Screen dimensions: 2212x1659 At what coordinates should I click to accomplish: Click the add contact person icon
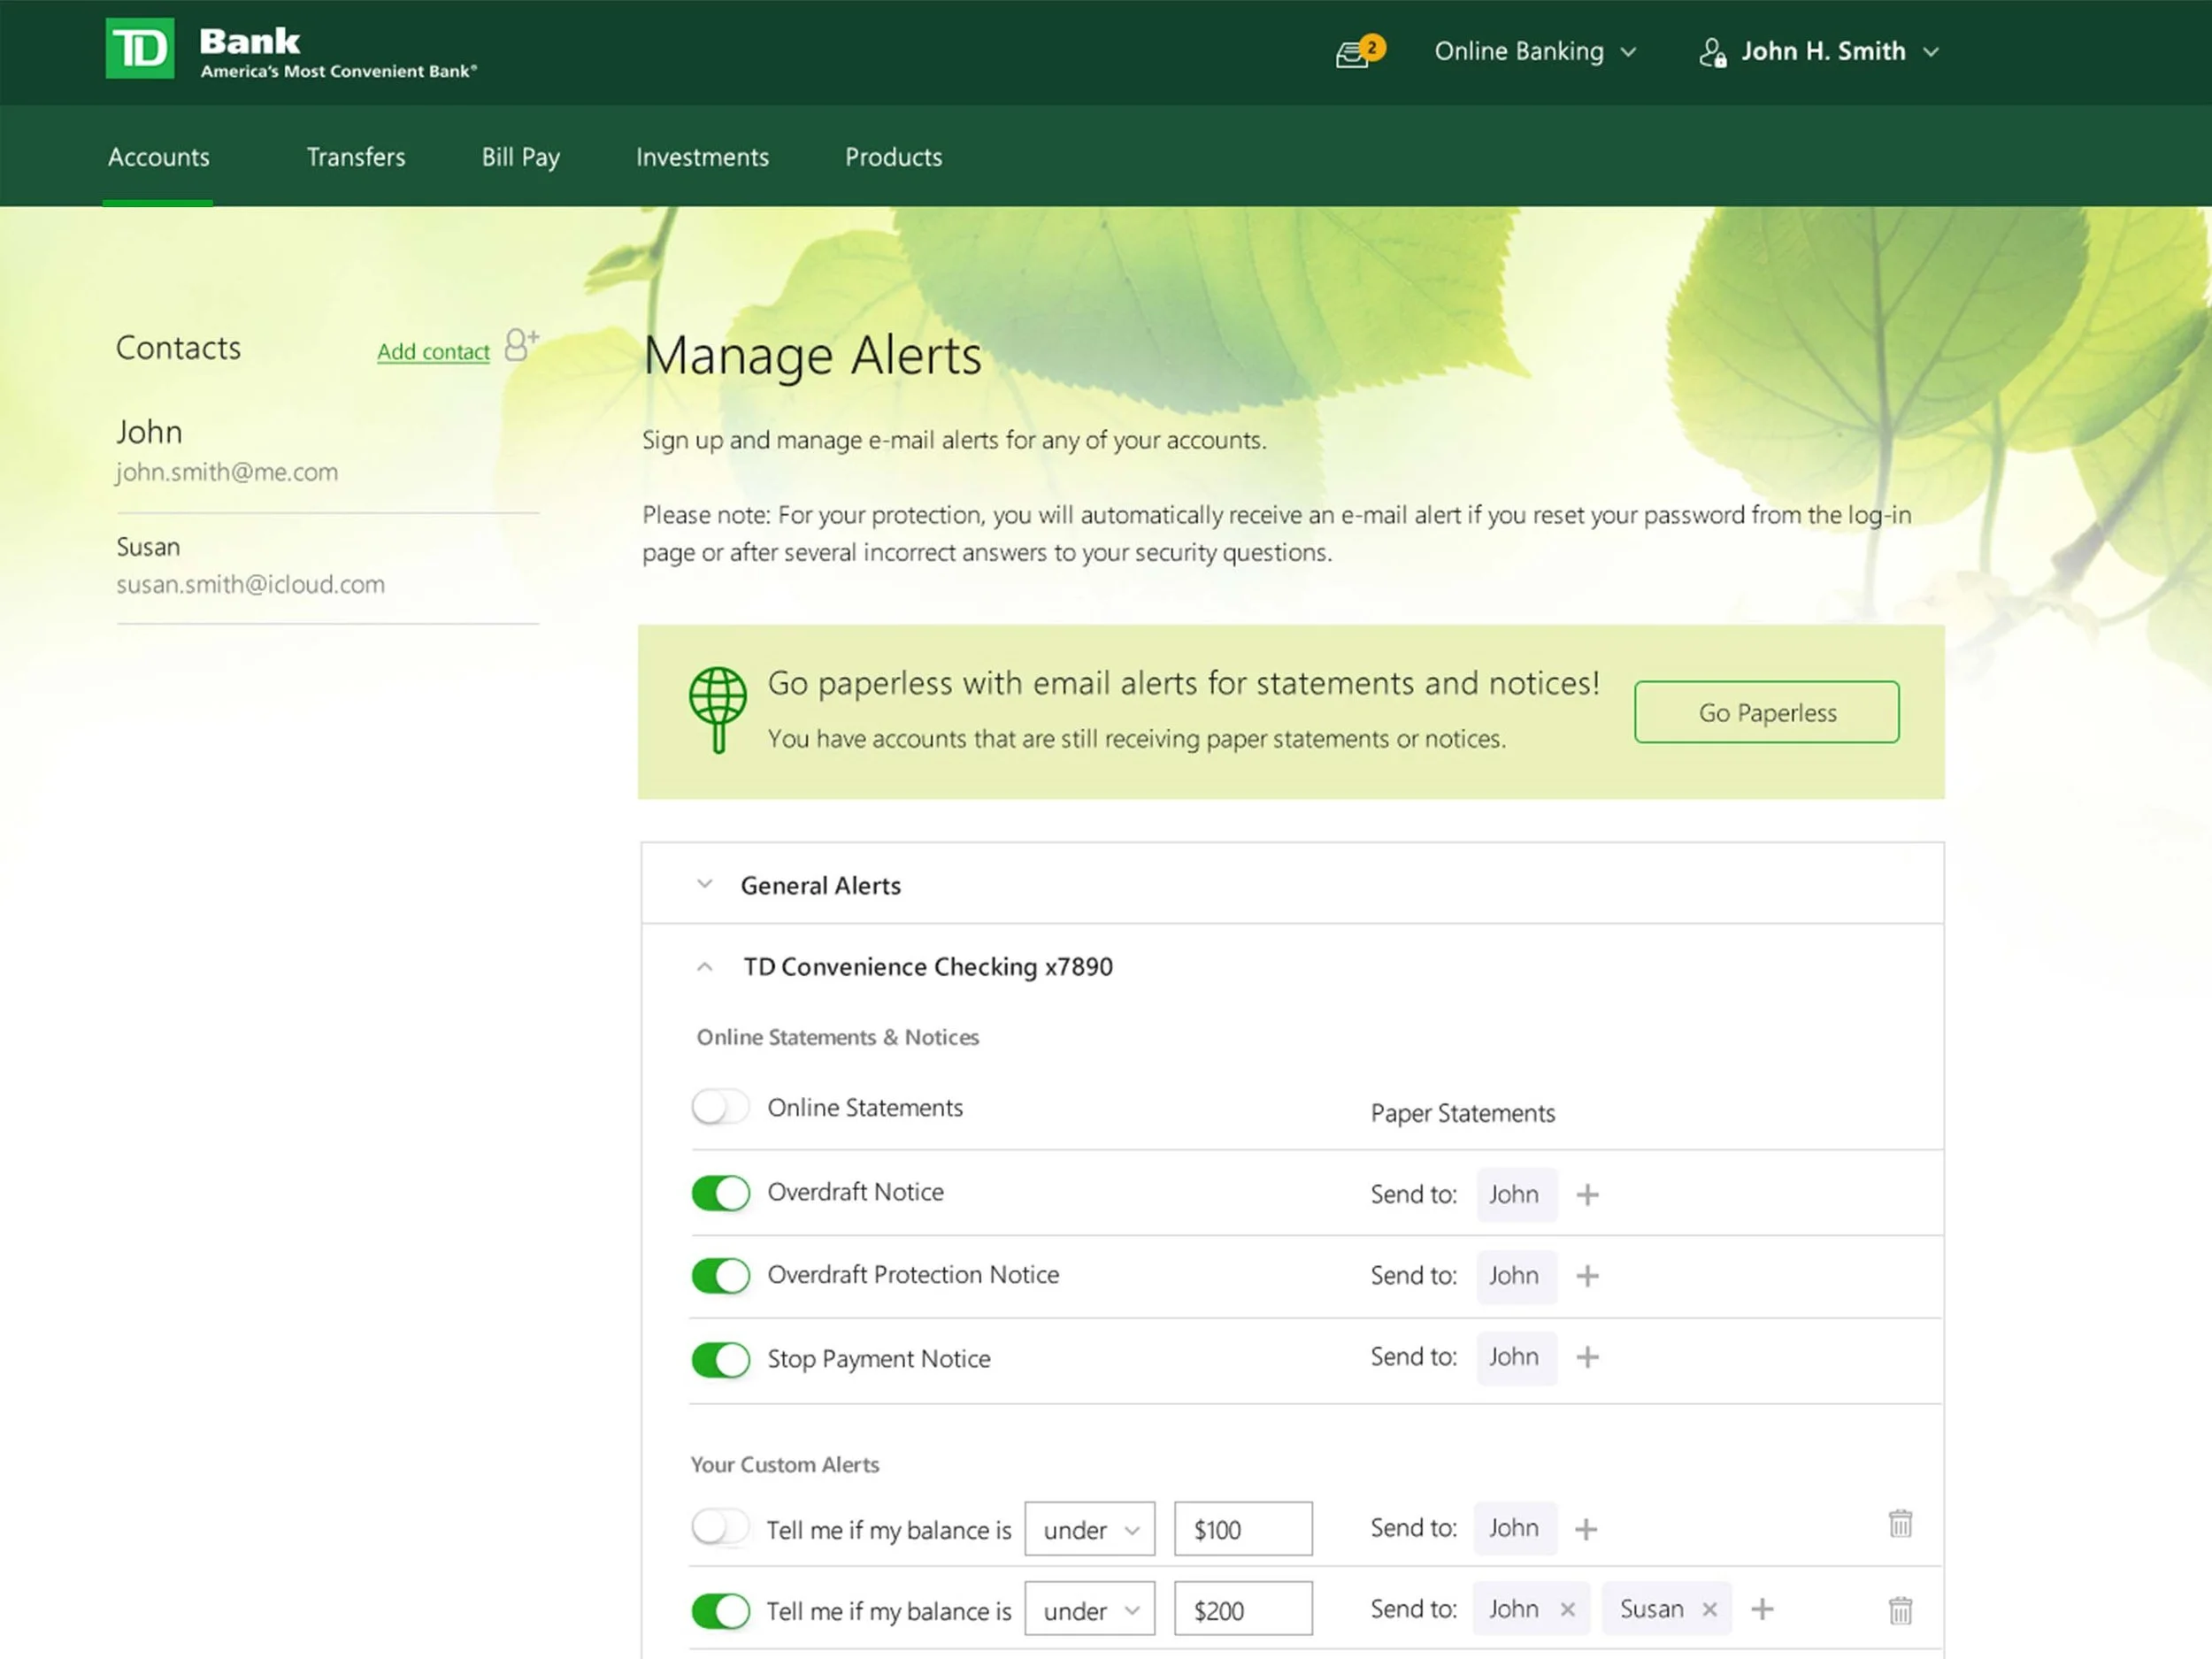[521, 344]
